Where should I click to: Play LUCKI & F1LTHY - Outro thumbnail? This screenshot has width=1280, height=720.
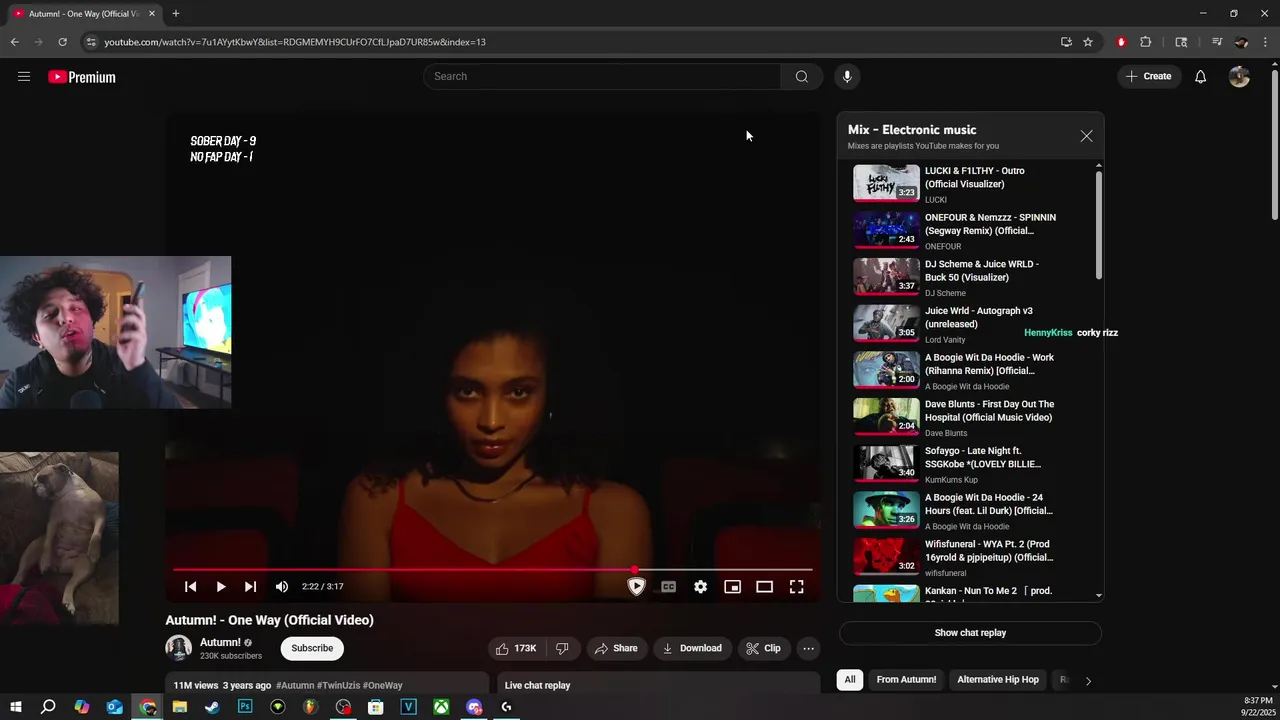[886, 183]
